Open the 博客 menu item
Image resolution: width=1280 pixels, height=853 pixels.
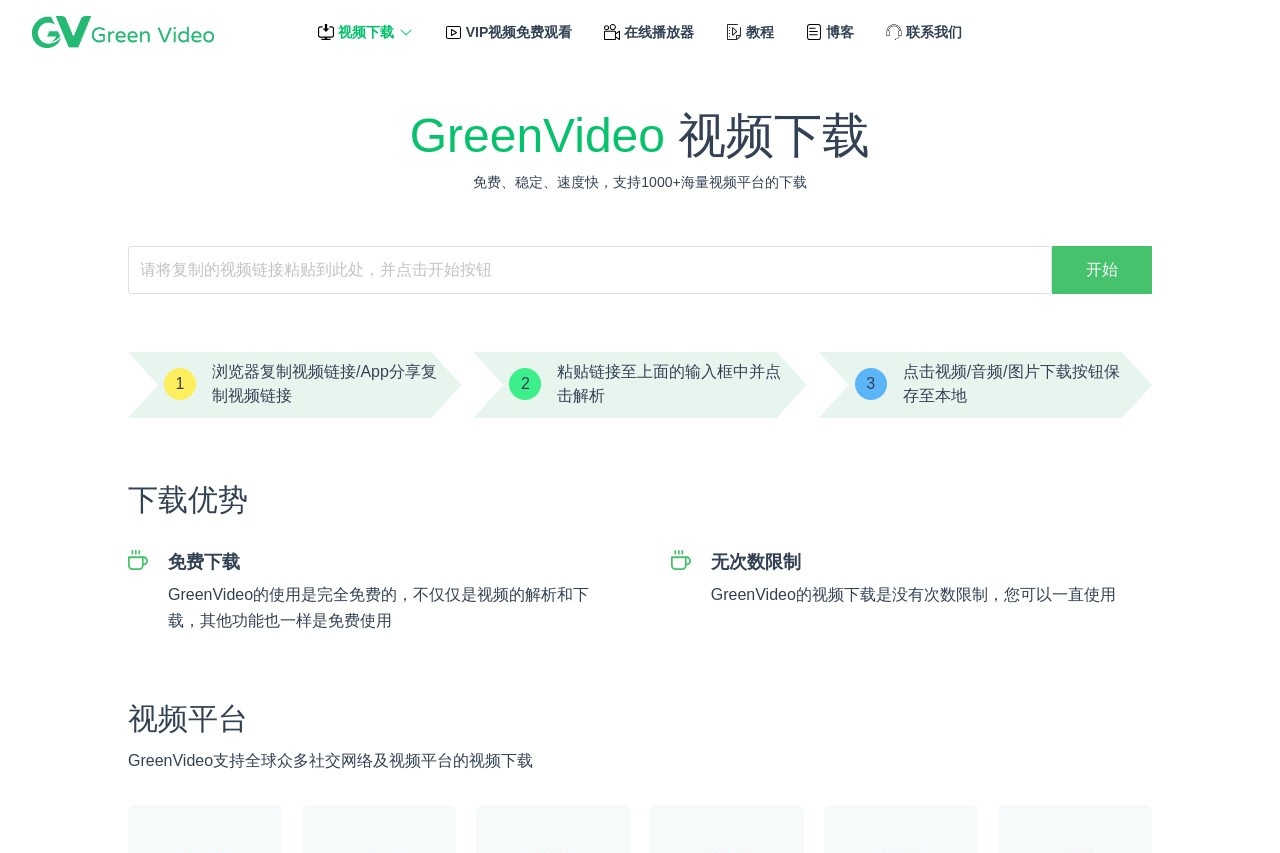click(x=840, y=32)
